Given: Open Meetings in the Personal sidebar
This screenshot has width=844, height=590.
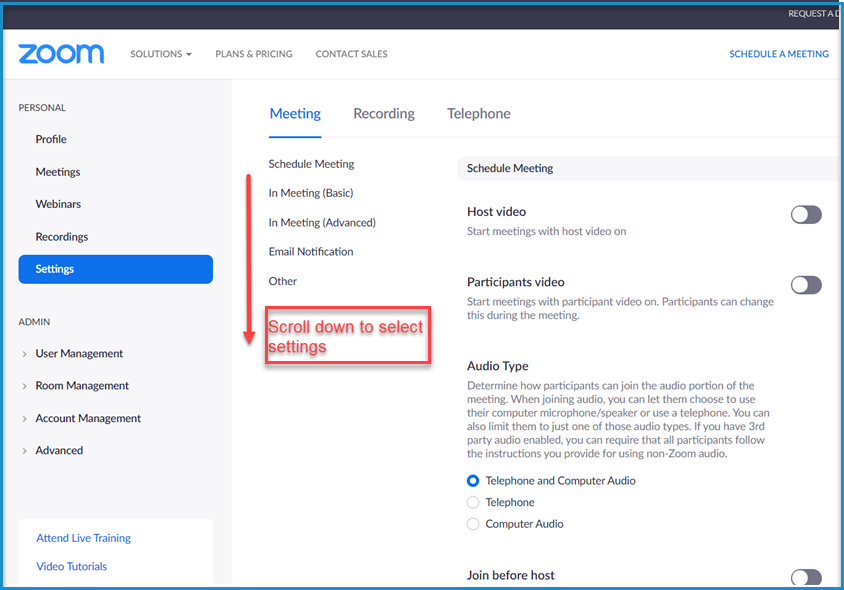Looking at the screenshot, I should tap(58, 172).
